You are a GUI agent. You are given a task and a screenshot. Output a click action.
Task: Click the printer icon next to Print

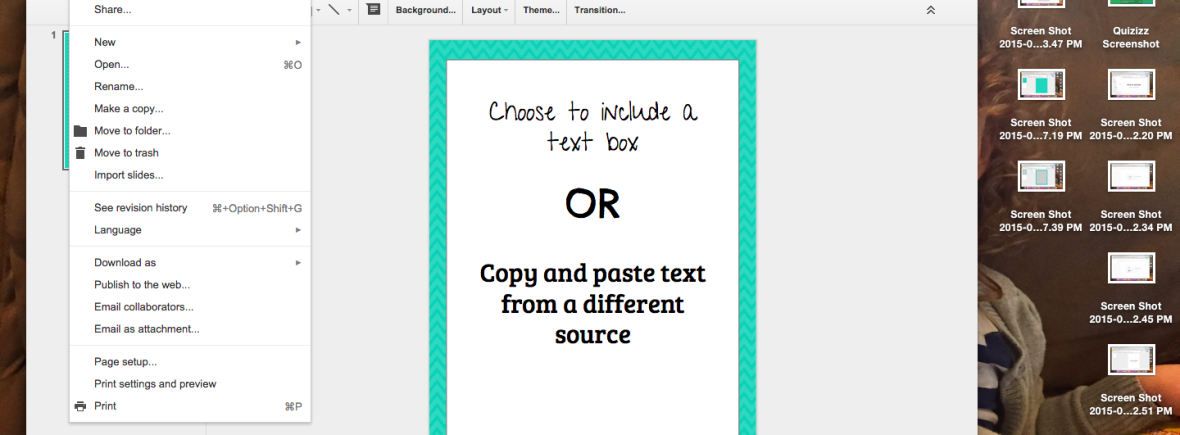[x=81, y=406]
